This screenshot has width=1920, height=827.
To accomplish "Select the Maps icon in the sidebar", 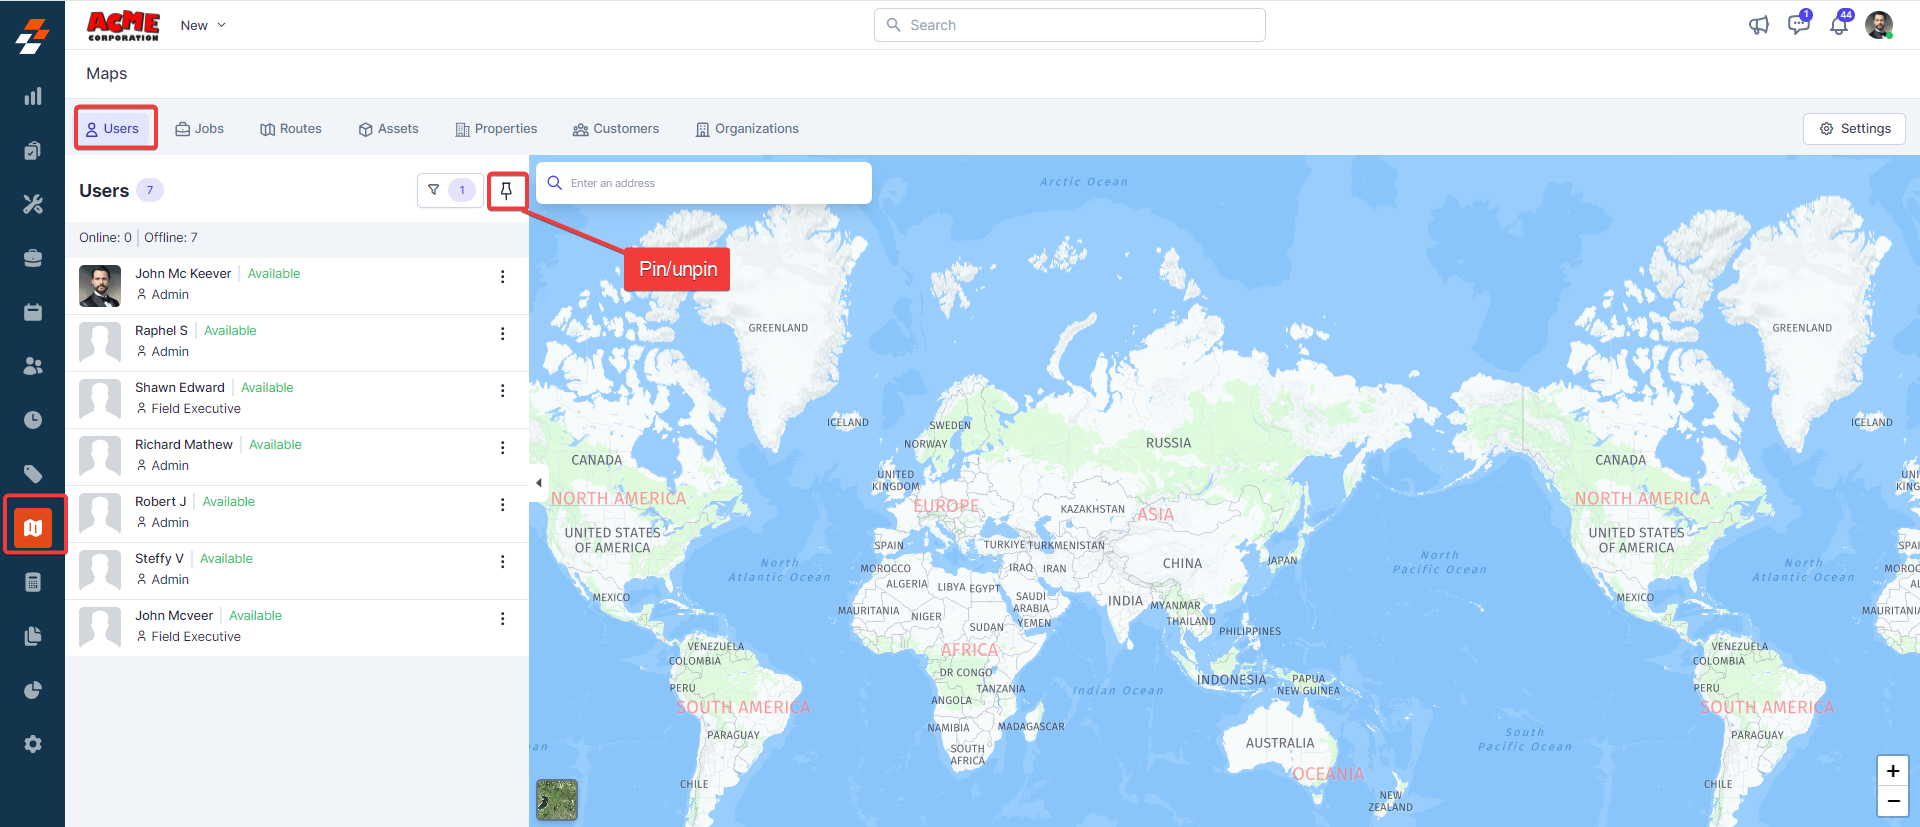I will 33,527.
